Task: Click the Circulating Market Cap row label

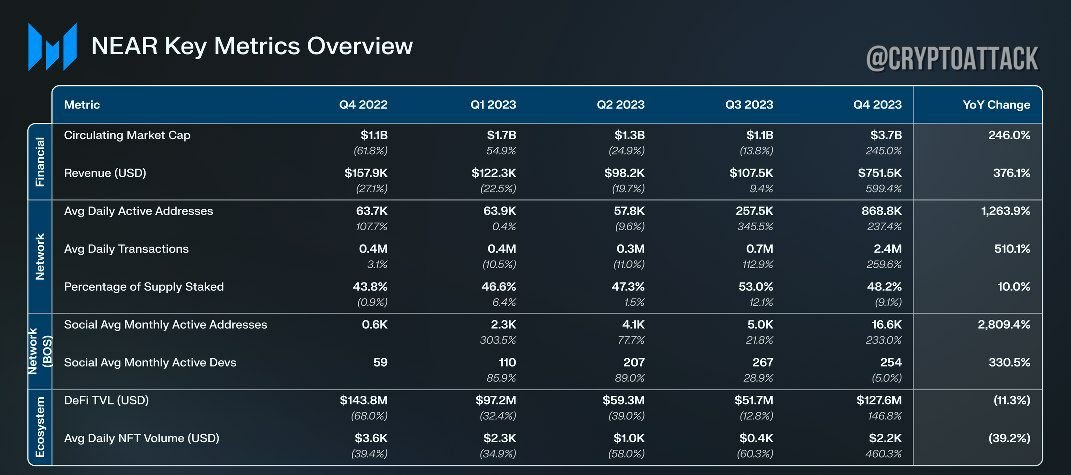Action: pos(128,135)
